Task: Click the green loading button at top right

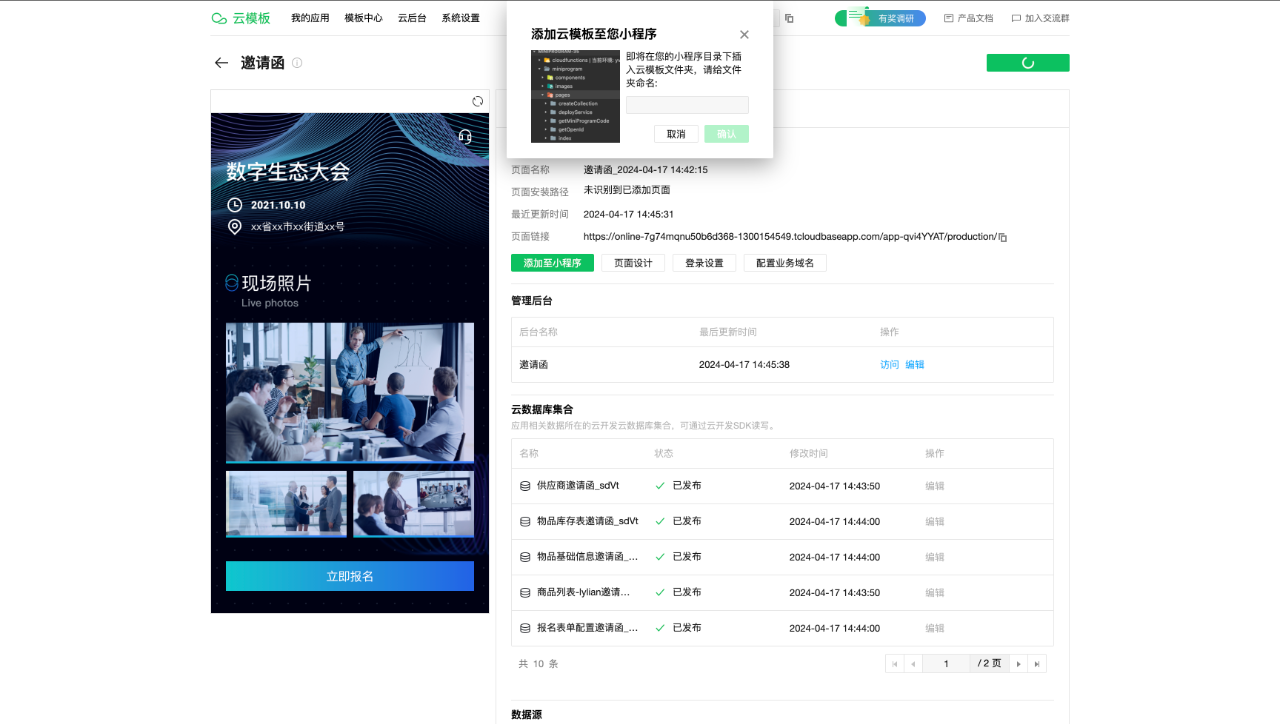Action: pyautogui.click(x=1028, y=63)
